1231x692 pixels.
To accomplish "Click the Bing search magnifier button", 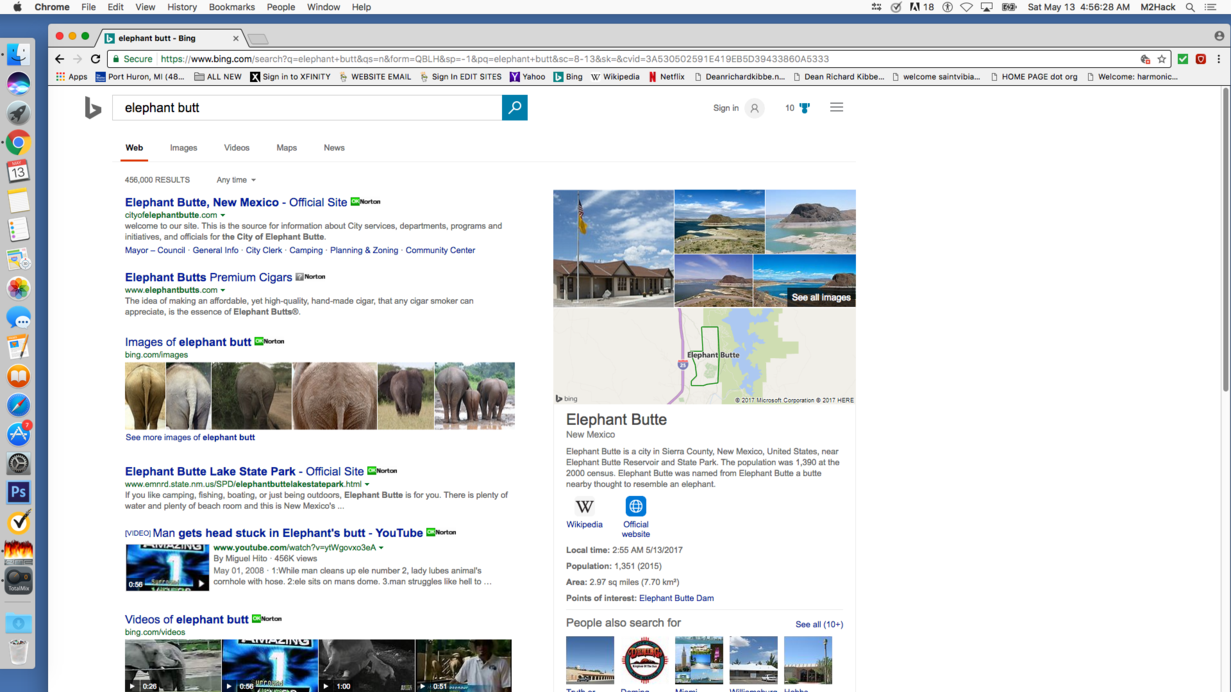I will pyautogui.click(x=514, y=108).
